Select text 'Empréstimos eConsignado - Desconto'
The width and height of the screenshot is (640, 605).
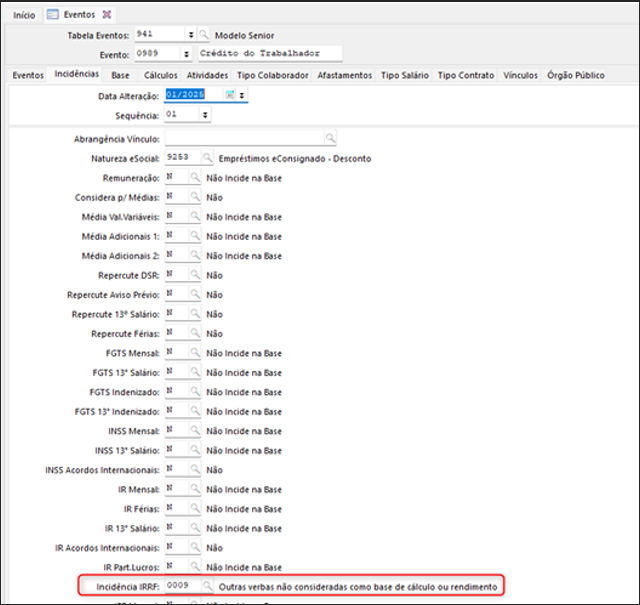tap(295, 158)
